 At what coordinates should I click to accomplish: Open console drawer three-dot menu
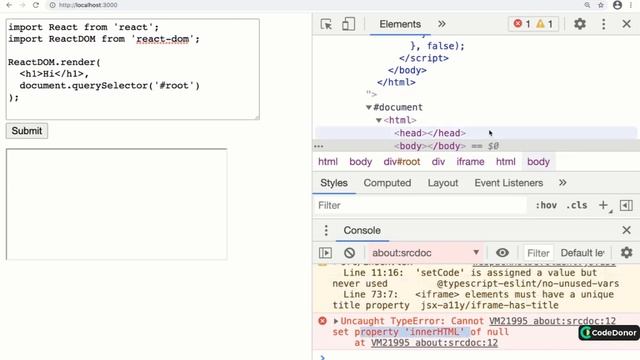click(326, 230)
